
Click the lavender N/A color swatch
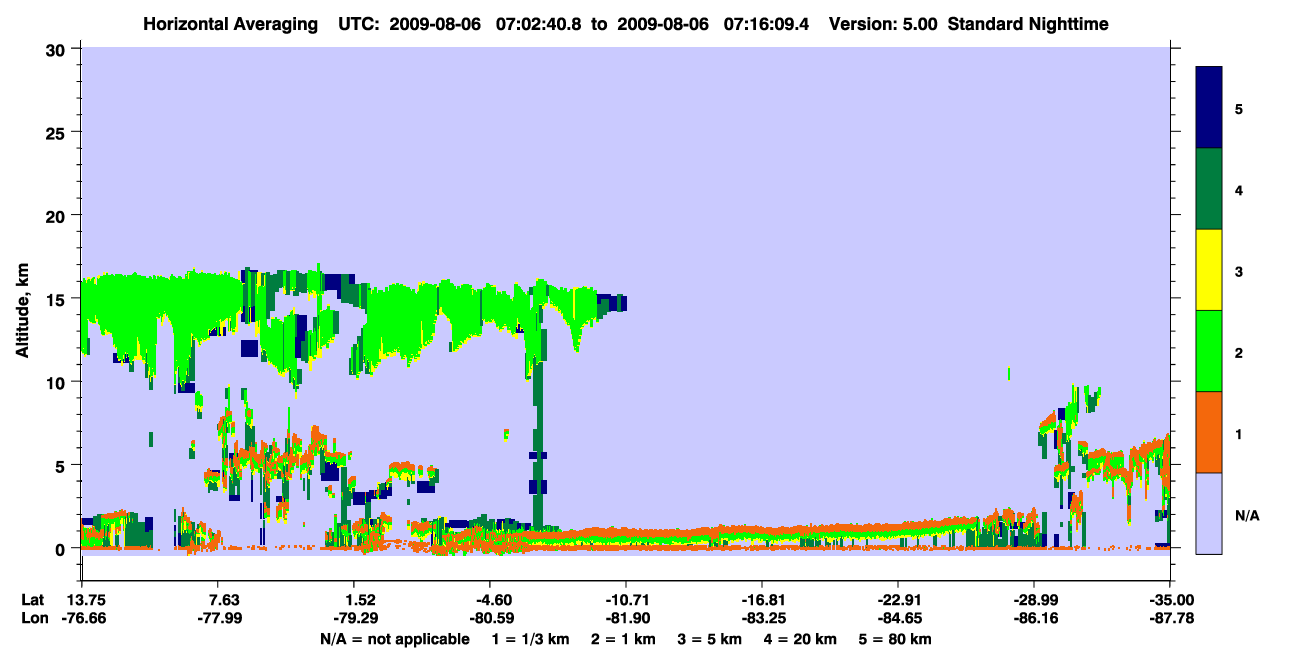click(1209, 513)
